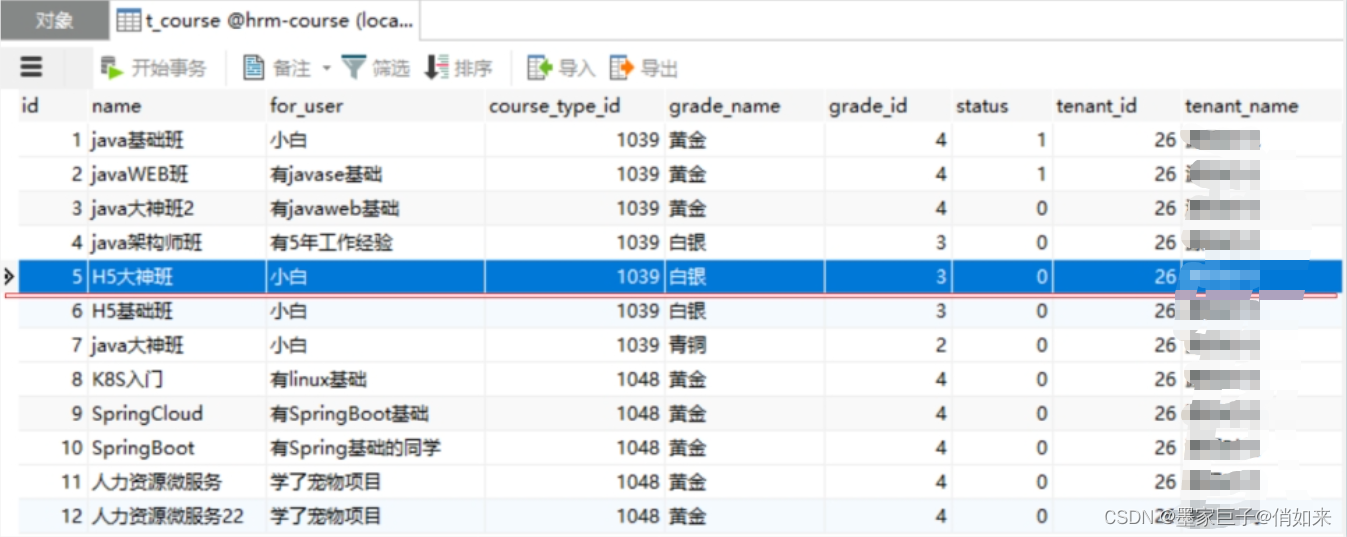The image size is (1347, 537).
Task: Select the K8S入门 name cell
Action: click(x=176, y=379)
